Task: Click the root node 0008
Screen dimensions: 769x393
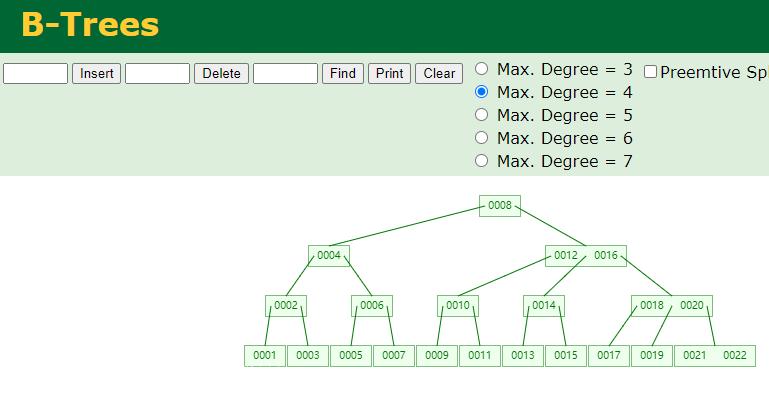Action: click(x=500, y=206)
